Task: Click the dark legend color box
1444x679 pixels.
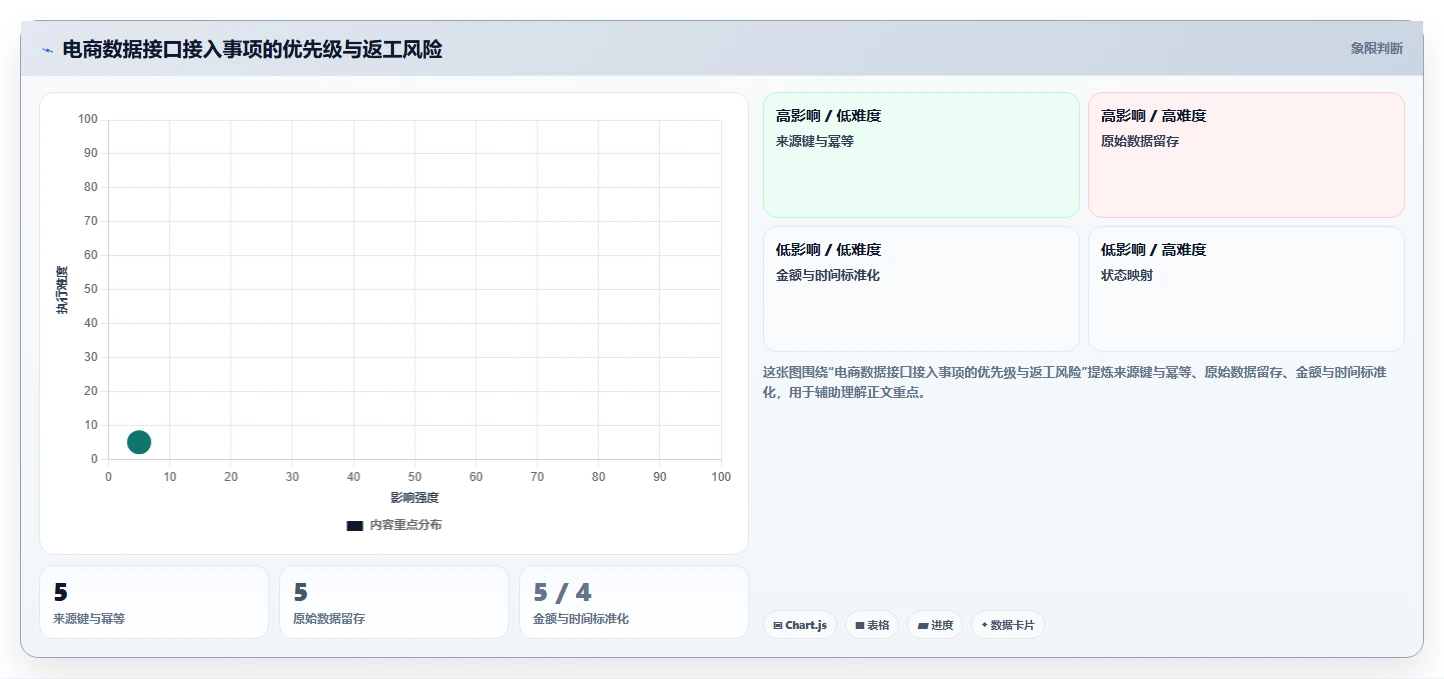Action: coord(355,526)
